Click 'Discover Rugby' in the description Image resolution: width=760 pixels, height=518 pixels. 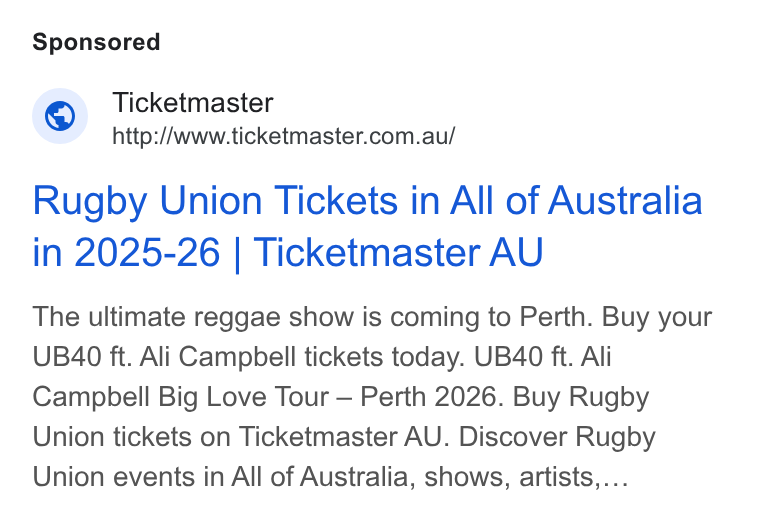pyautogui.click(x=557, y=437)
